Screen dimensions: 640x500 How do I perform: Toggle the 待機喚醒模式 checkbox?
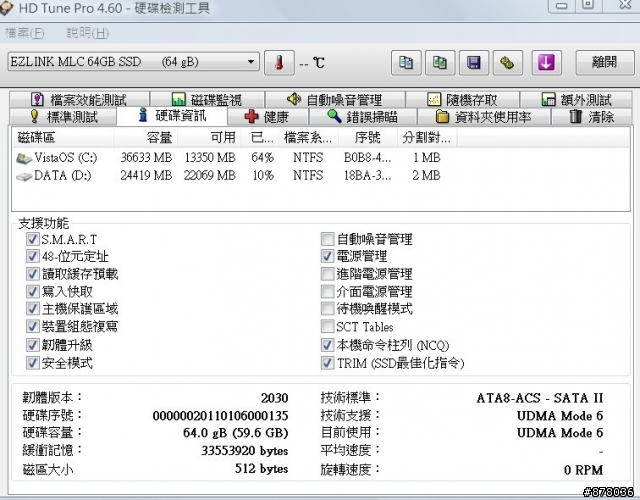[x=327, y=309]
